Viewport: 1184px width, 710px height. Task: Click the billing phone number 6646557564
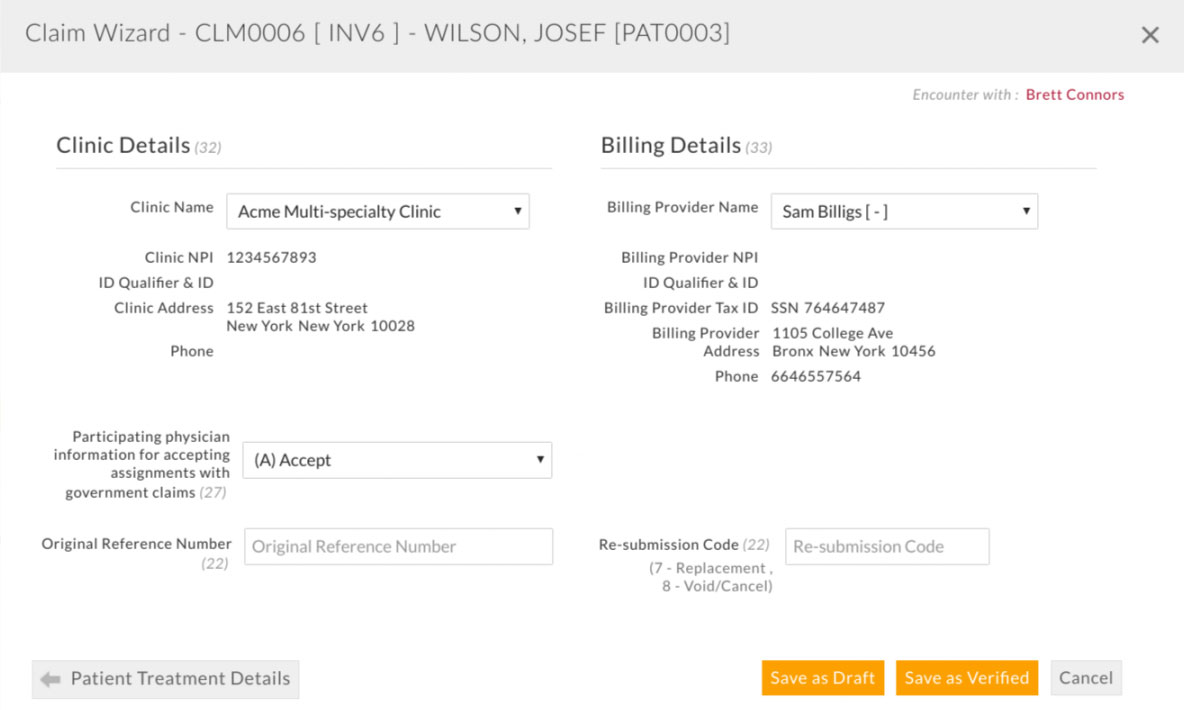point(816,377)
